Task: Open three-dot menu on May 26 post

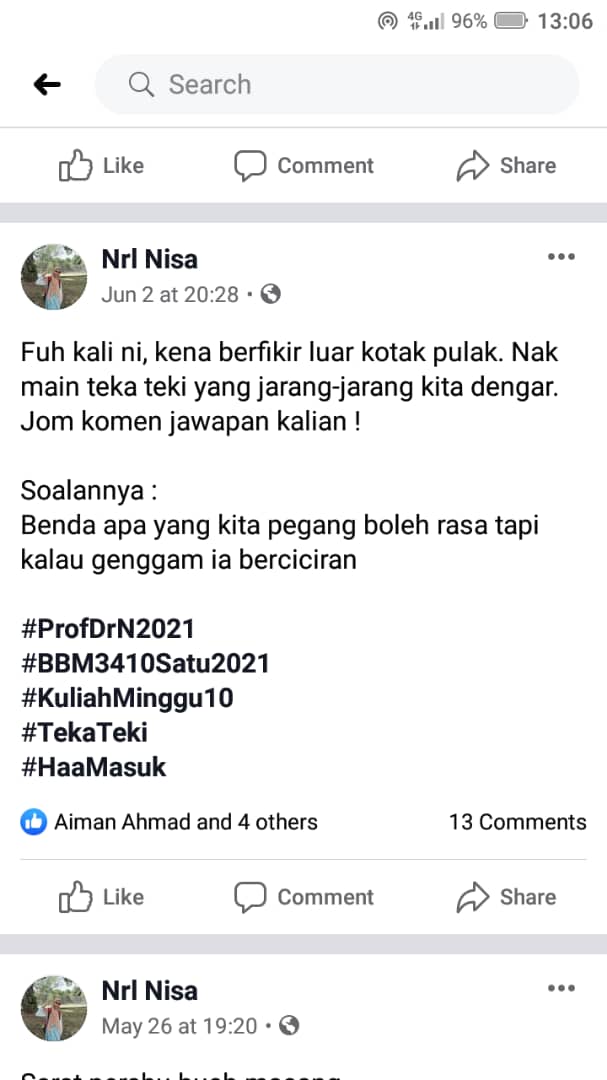Action: tap(561, 988)
